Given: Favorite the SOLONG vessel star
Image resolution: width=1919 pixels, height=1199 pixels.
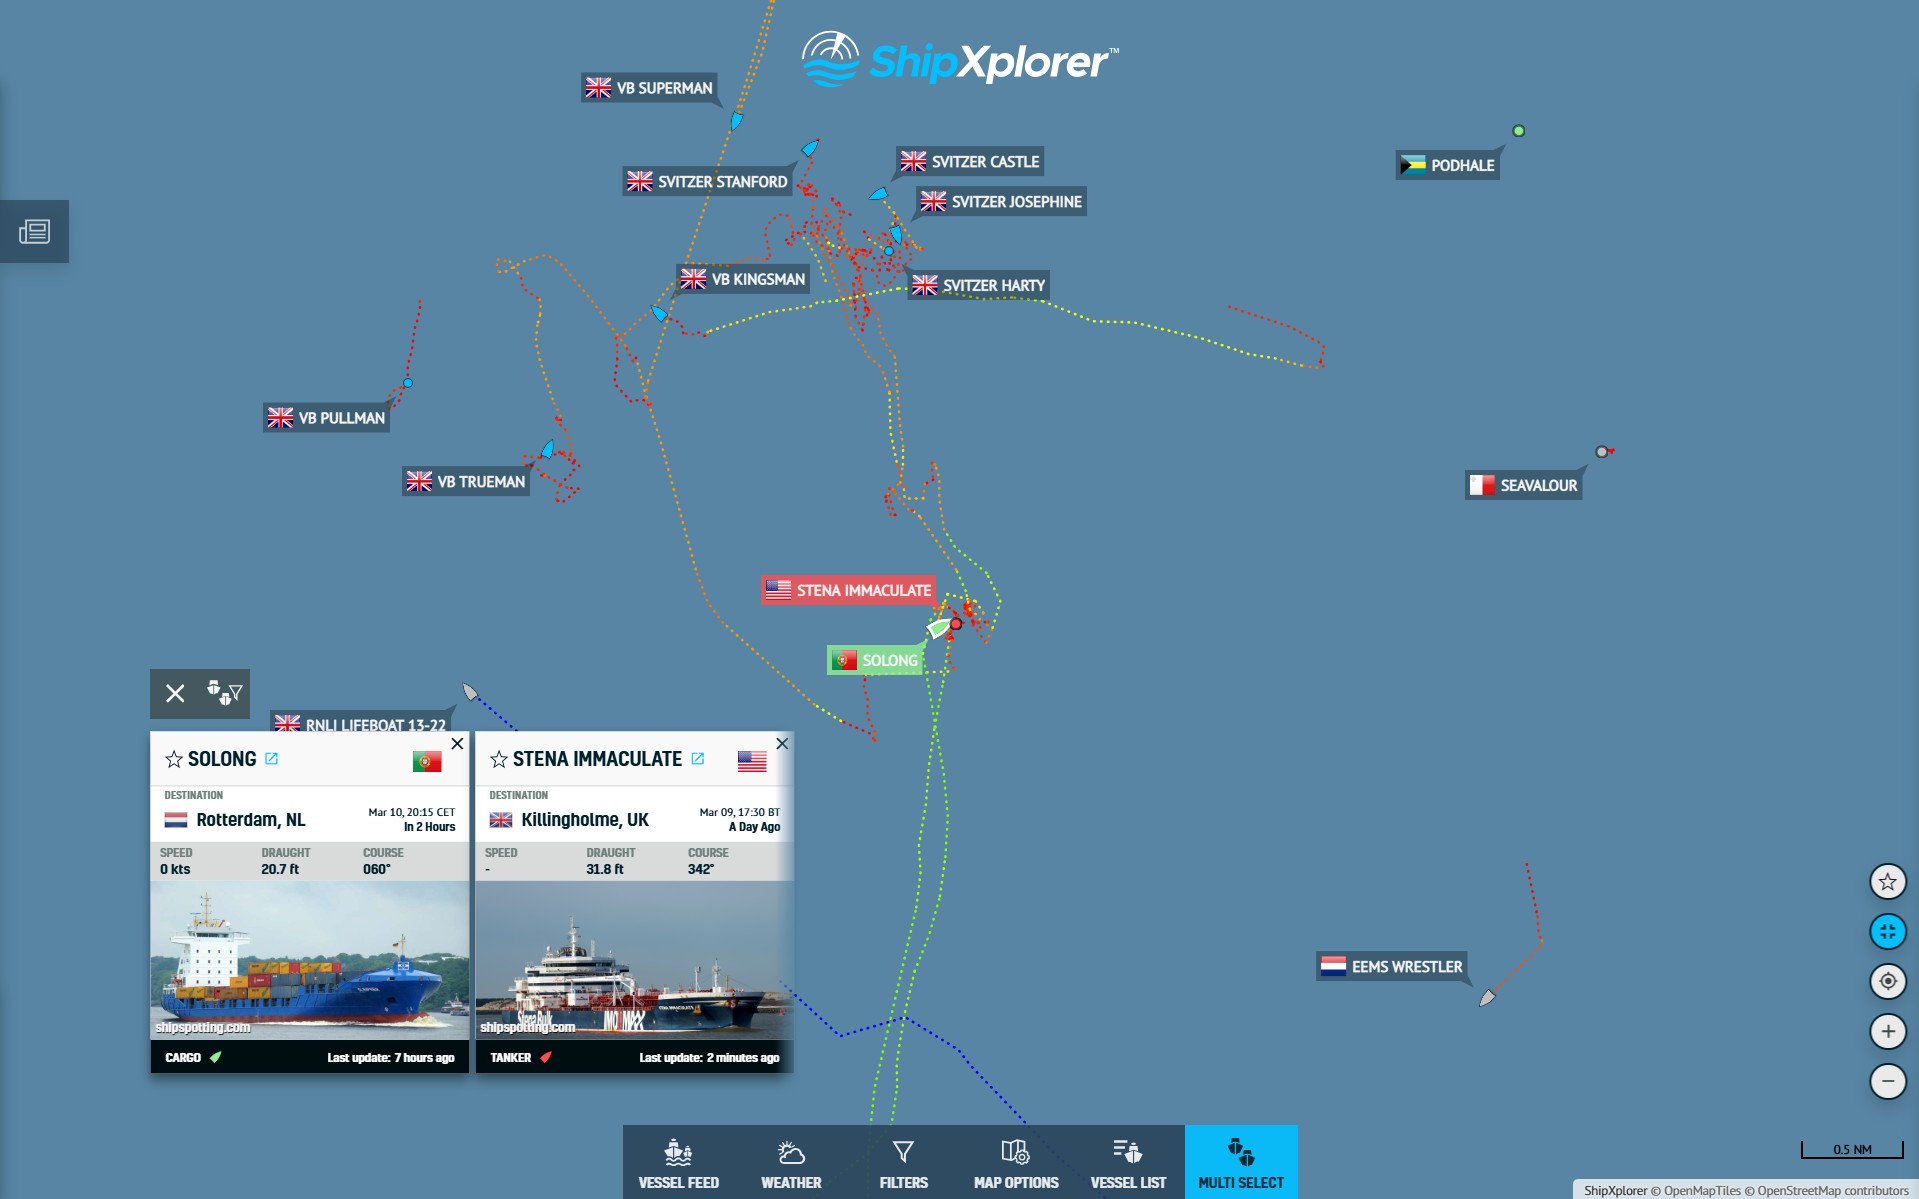Looking at the screenshot, I should [174, 760].
